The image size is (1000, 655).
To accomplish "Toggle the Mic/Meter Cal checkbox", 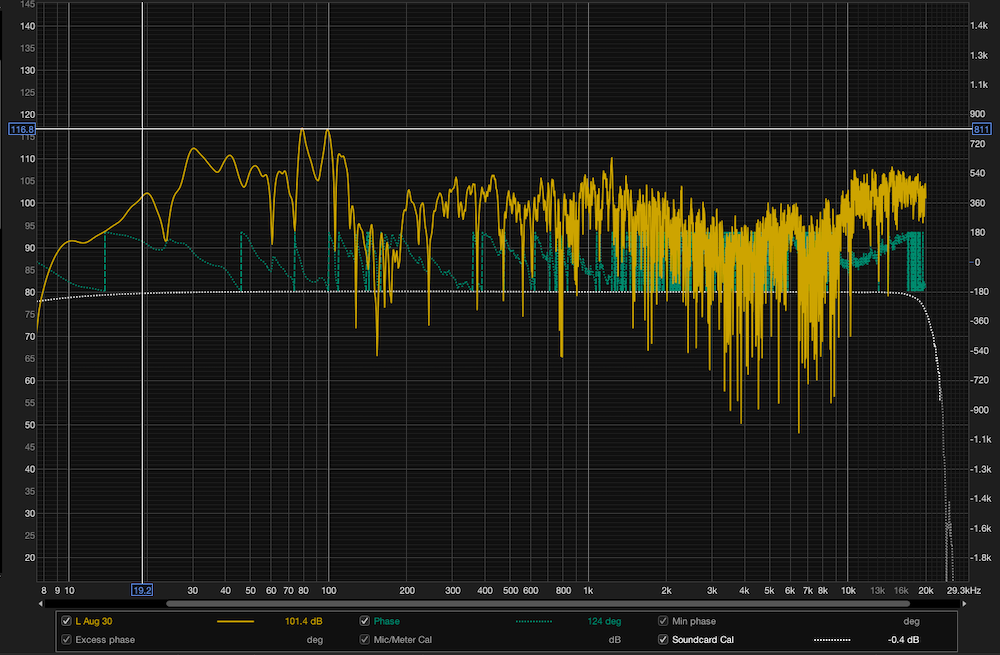I will tap(365, 639).
